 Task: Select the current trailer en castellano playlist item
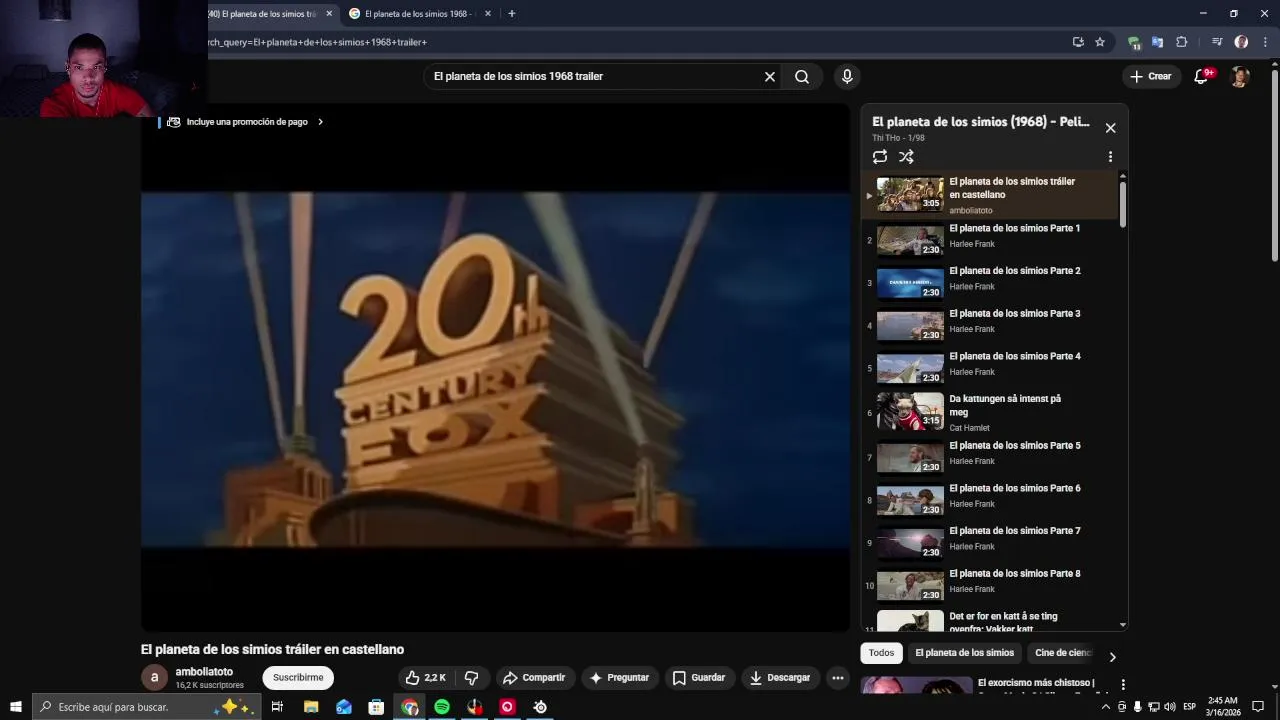[990, 195]
